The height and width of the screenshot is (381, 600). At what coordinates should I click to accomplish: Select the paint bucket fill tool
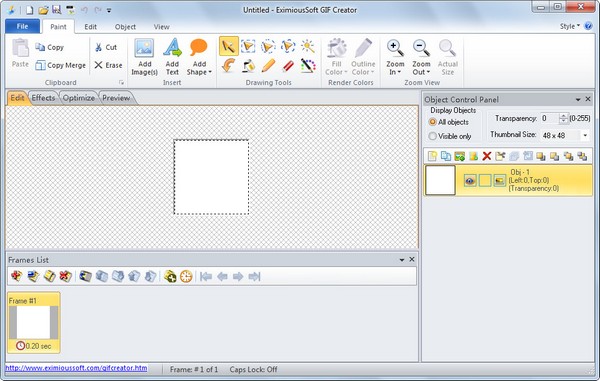[248, 66]
